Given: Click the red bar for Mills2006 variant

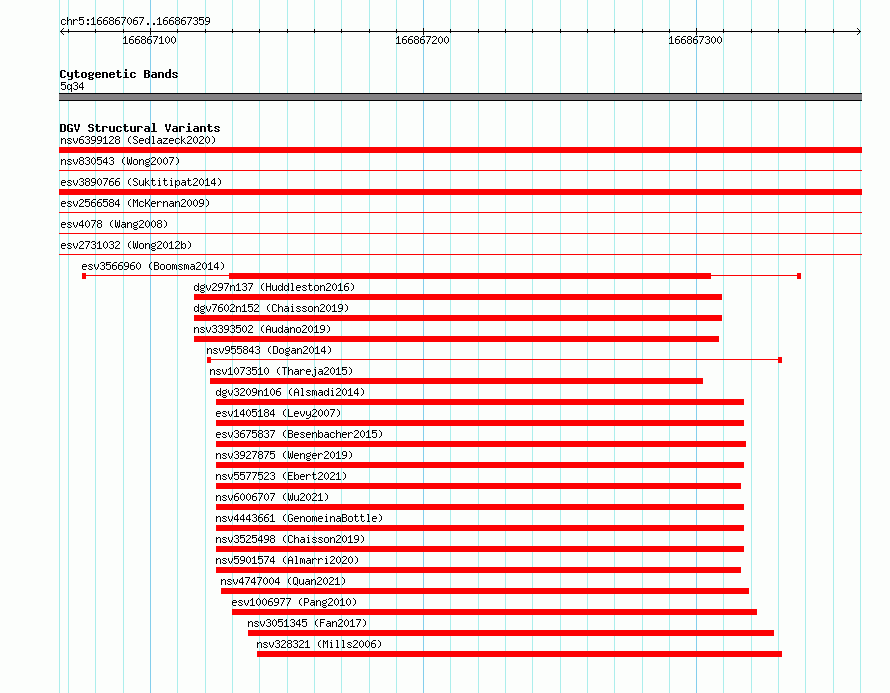Looking at the screenshot, I should click(x=519, y=654).
